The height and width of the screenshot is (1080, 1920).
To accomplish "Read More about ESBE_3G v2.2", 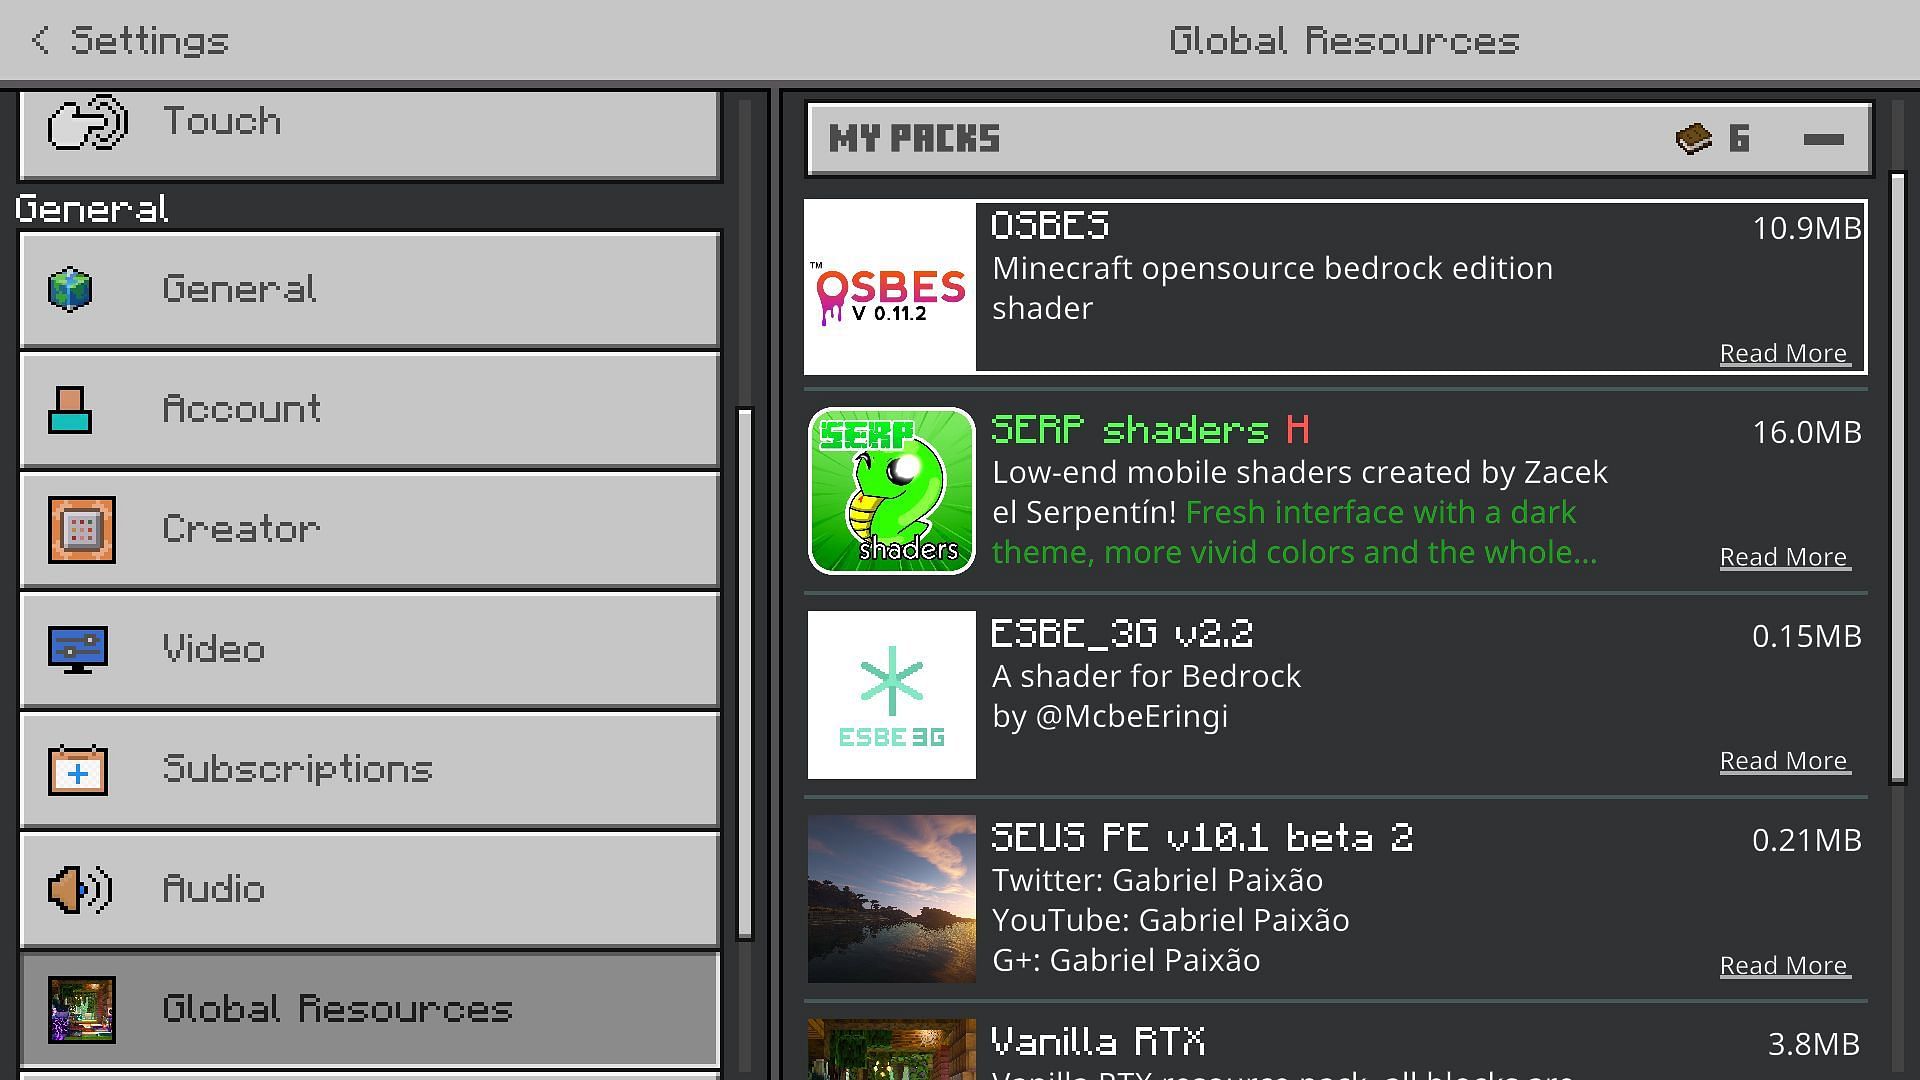I will (1783, 760).
